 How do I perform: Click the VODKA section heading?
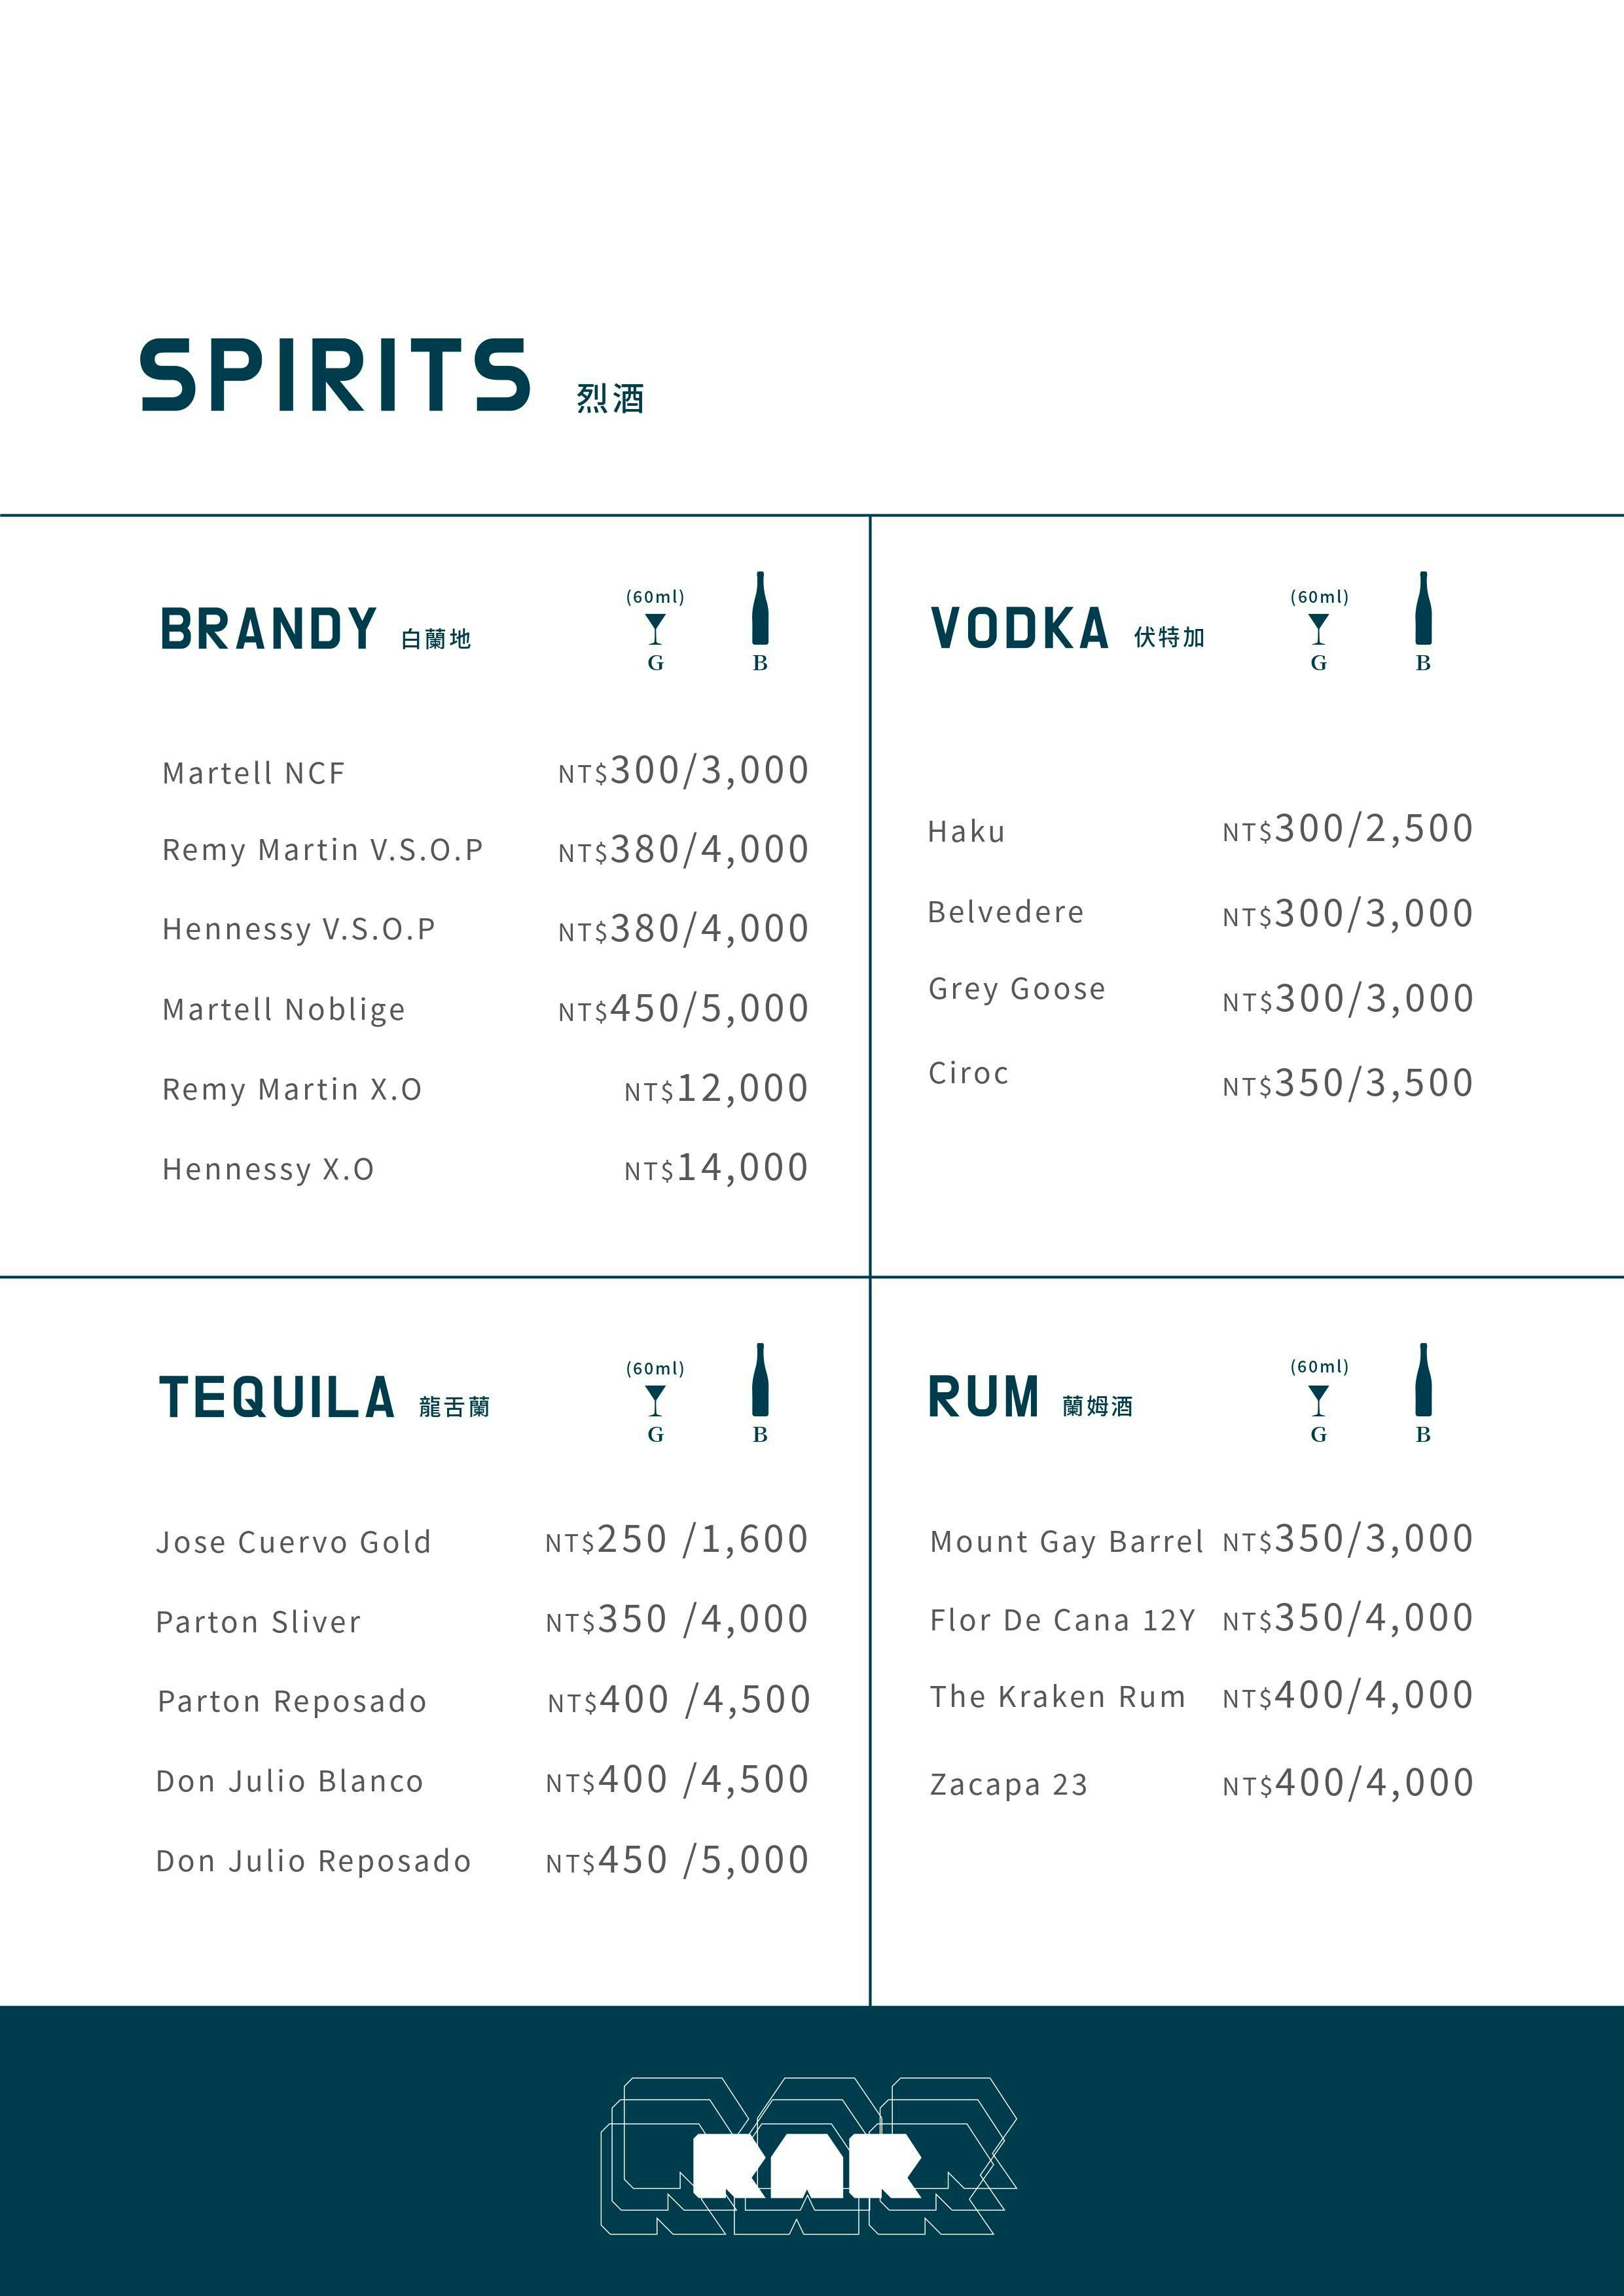tap(1019, 629)
